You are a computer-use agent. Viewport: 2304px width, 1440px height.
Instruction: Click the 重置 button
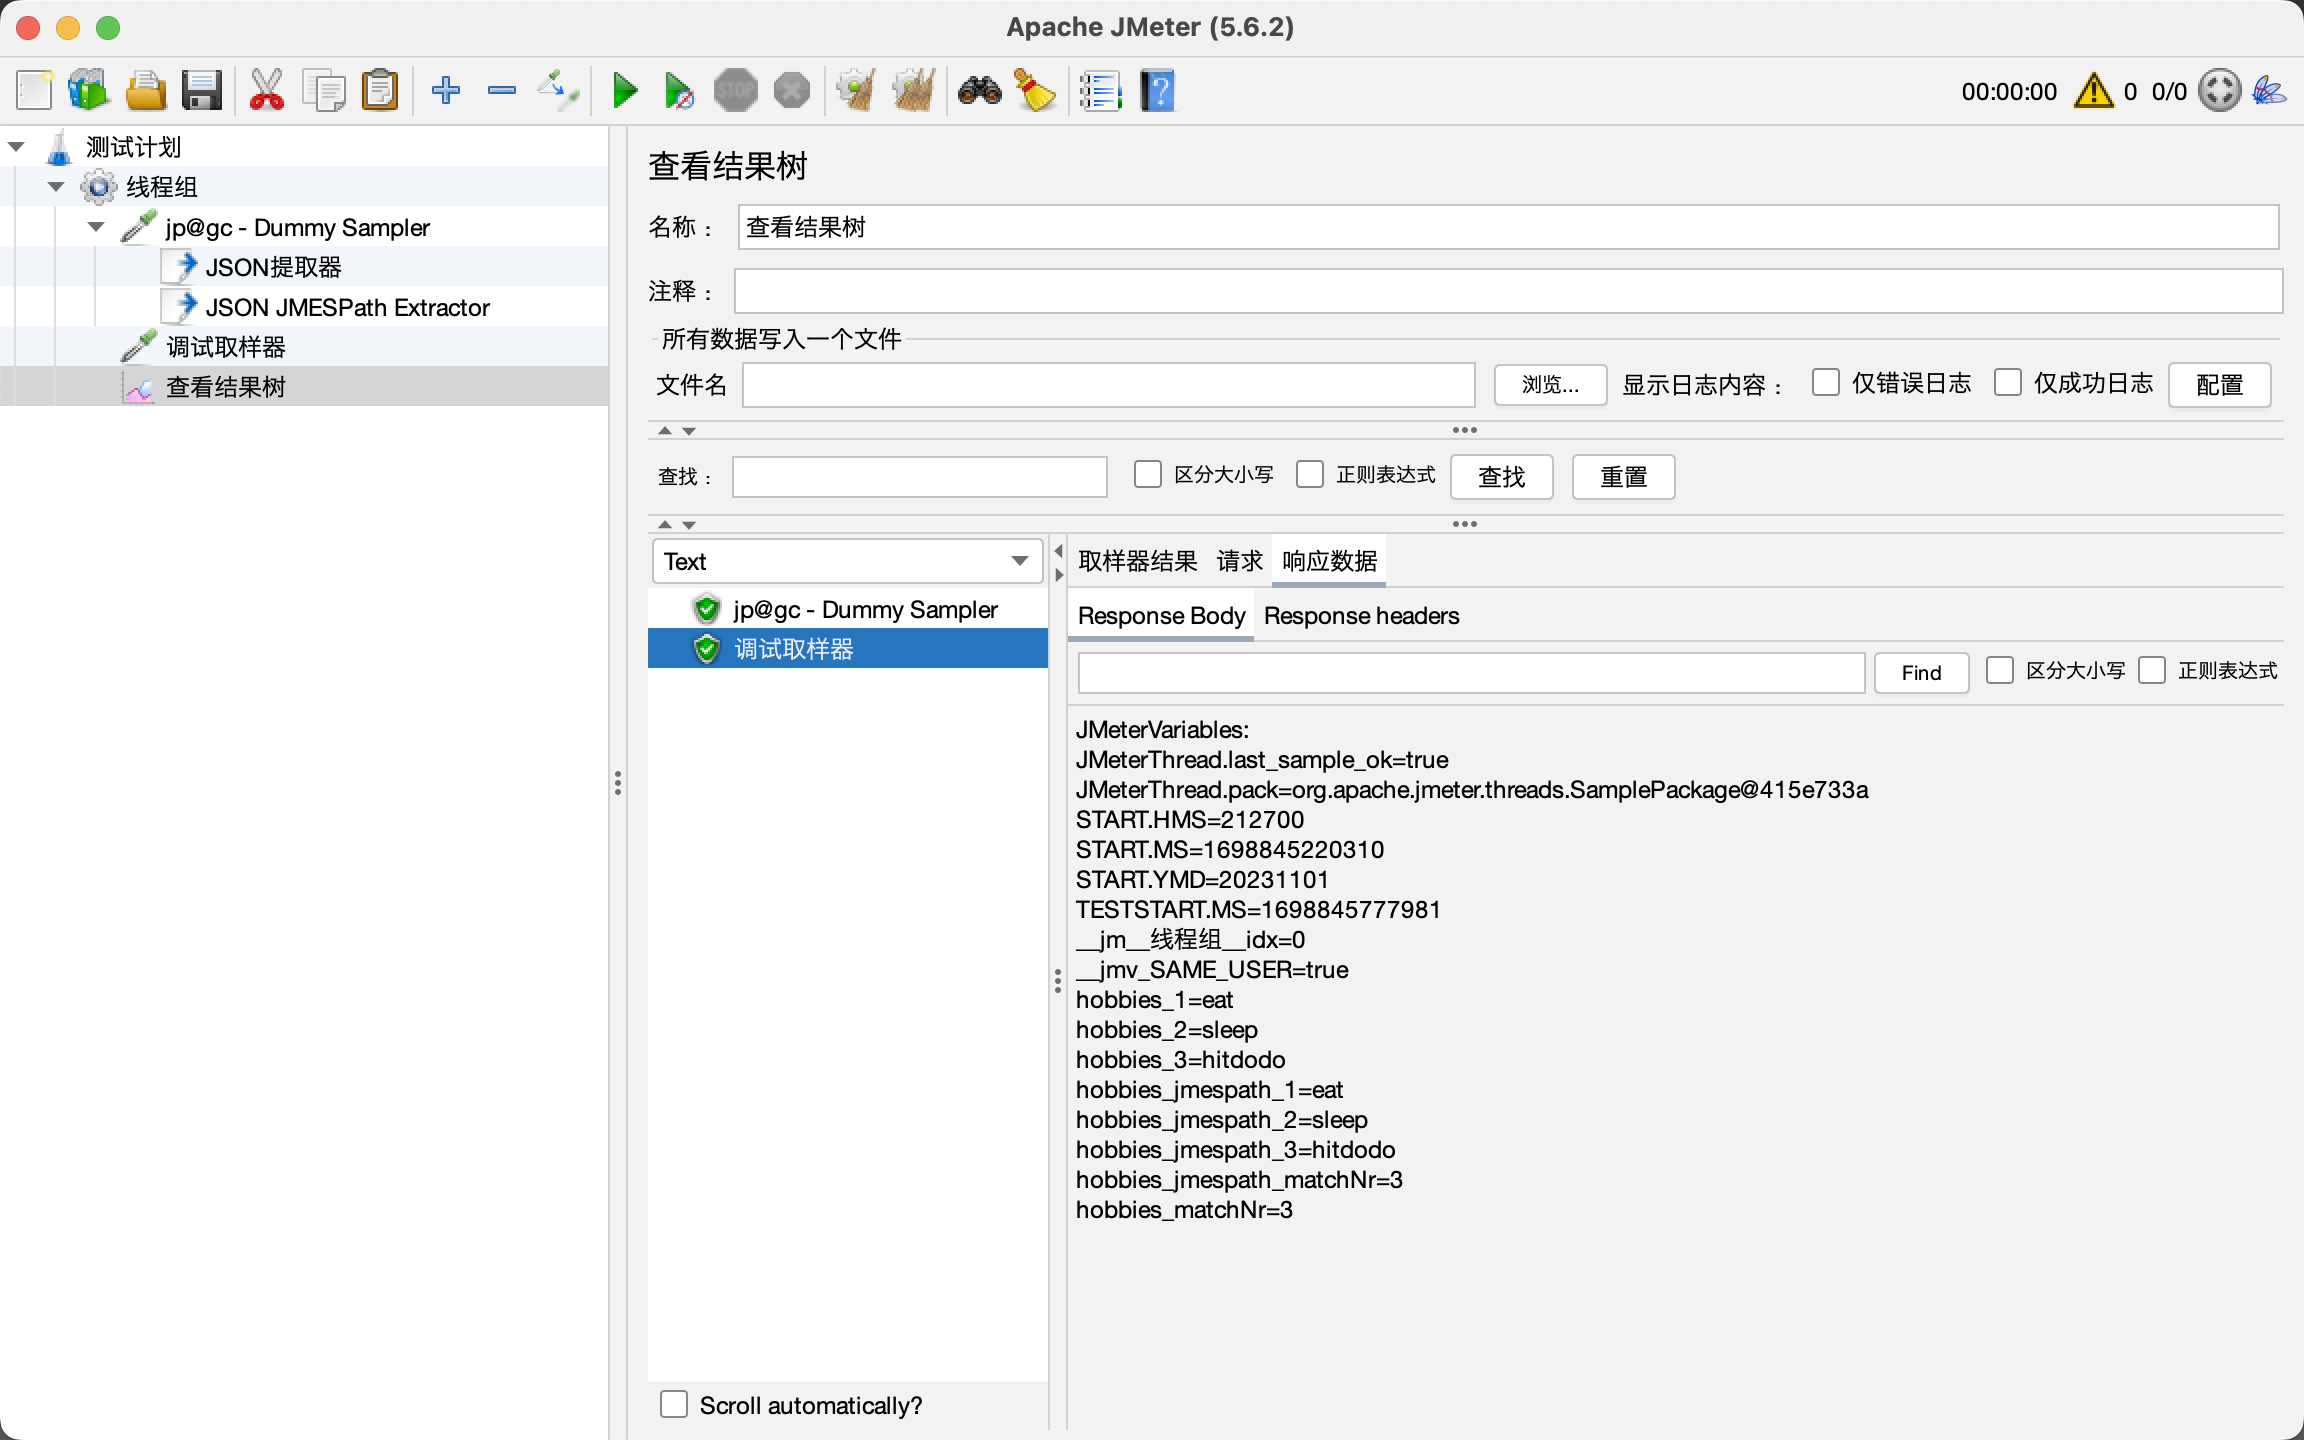pos(1623,477)
